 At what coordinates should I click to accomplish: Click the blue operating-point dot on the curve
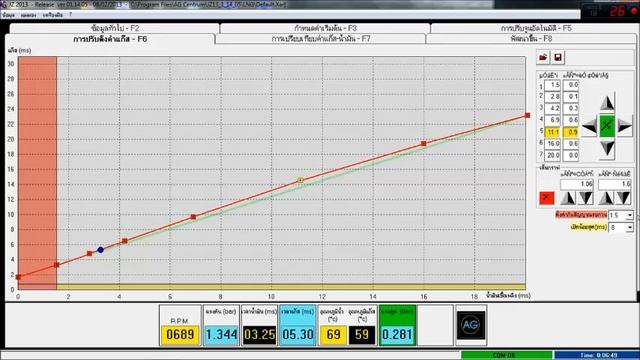100,250
